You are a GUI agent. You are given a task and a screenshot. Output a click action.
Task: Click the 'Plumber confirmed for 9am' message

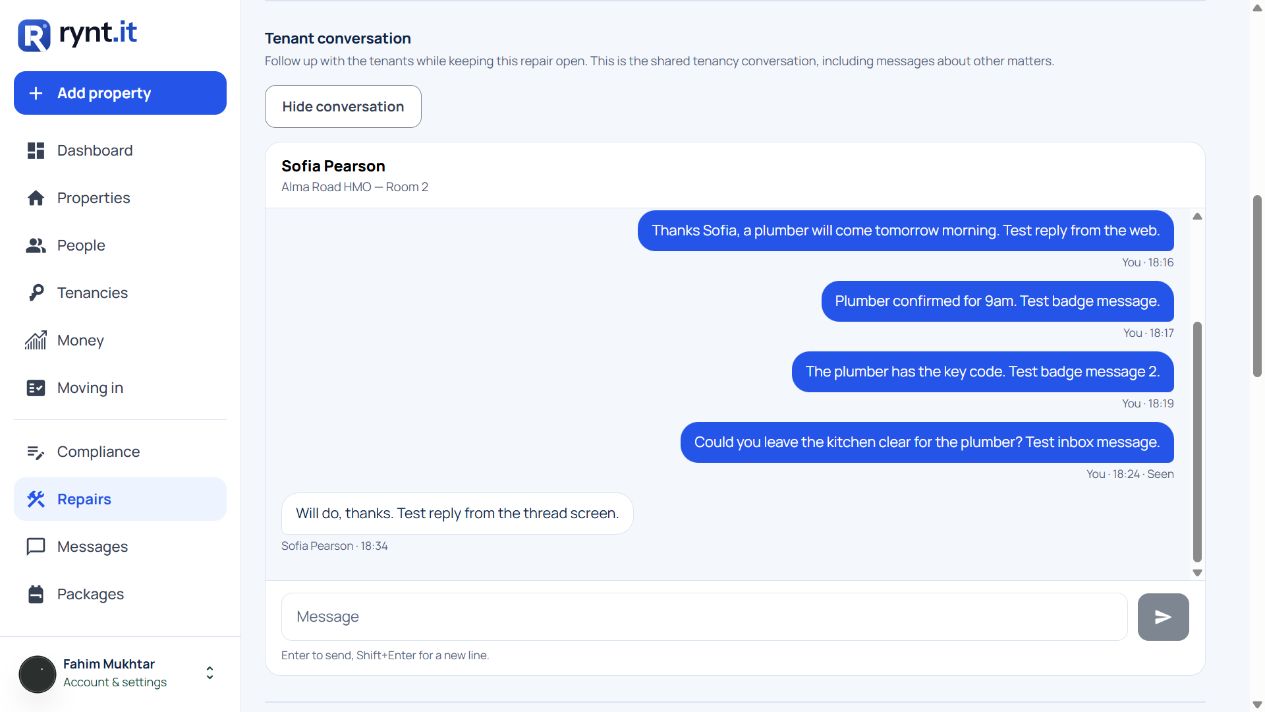click(998, 301)
